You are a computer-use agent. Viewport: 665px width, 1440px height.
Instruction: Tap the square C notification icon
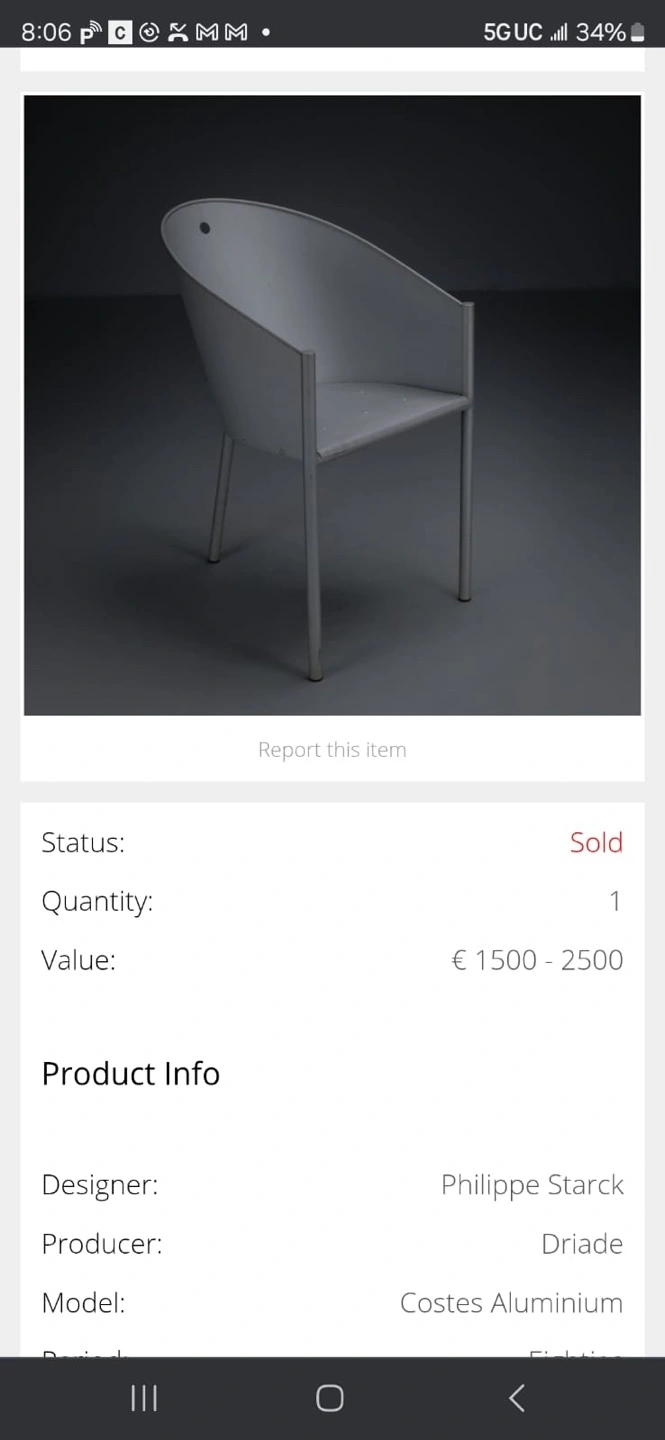[x=120, y=32]
